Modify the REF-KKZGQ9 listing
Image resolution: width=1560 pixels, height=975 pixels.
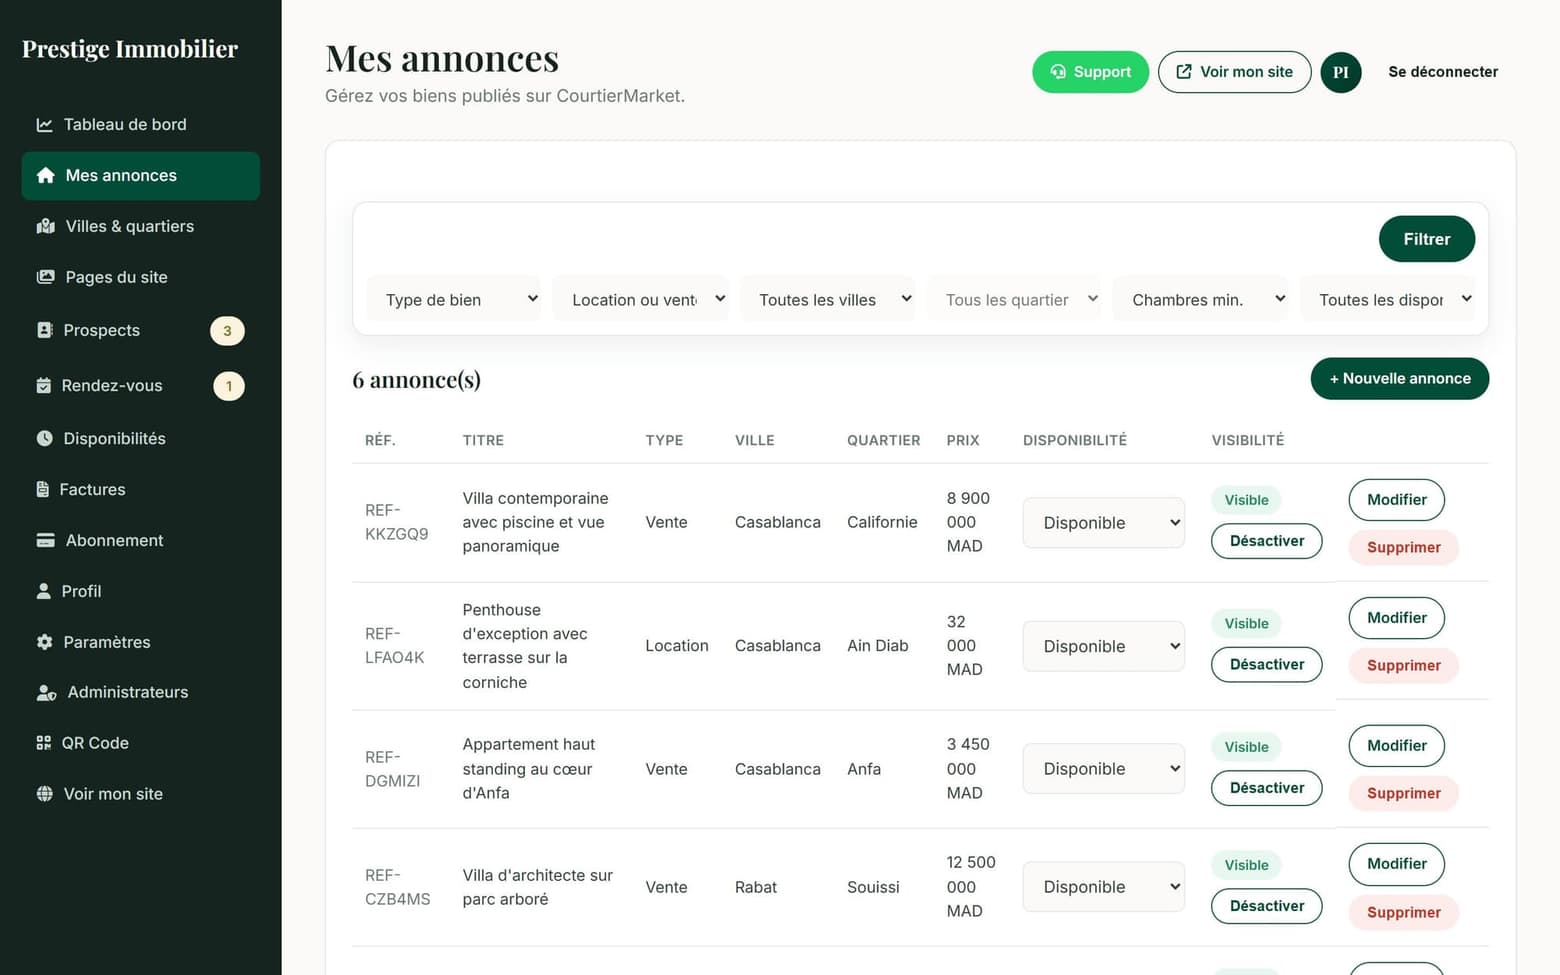pos(1396,500)
